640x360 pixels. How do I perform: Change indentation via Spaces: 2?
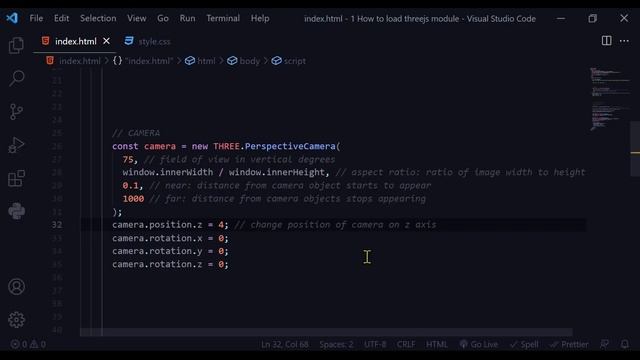coord(336,344)
